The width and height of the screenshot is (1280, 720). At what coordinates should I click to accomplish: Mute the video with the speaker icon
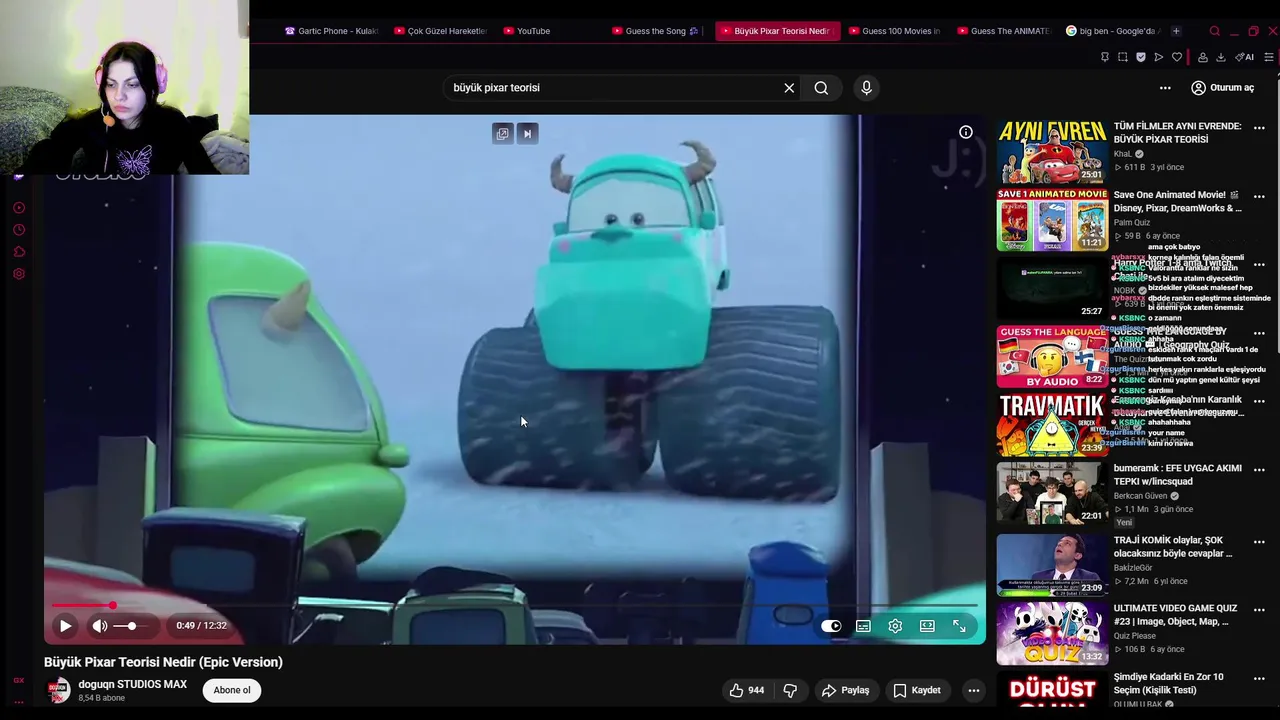click(x=100, y=626)
